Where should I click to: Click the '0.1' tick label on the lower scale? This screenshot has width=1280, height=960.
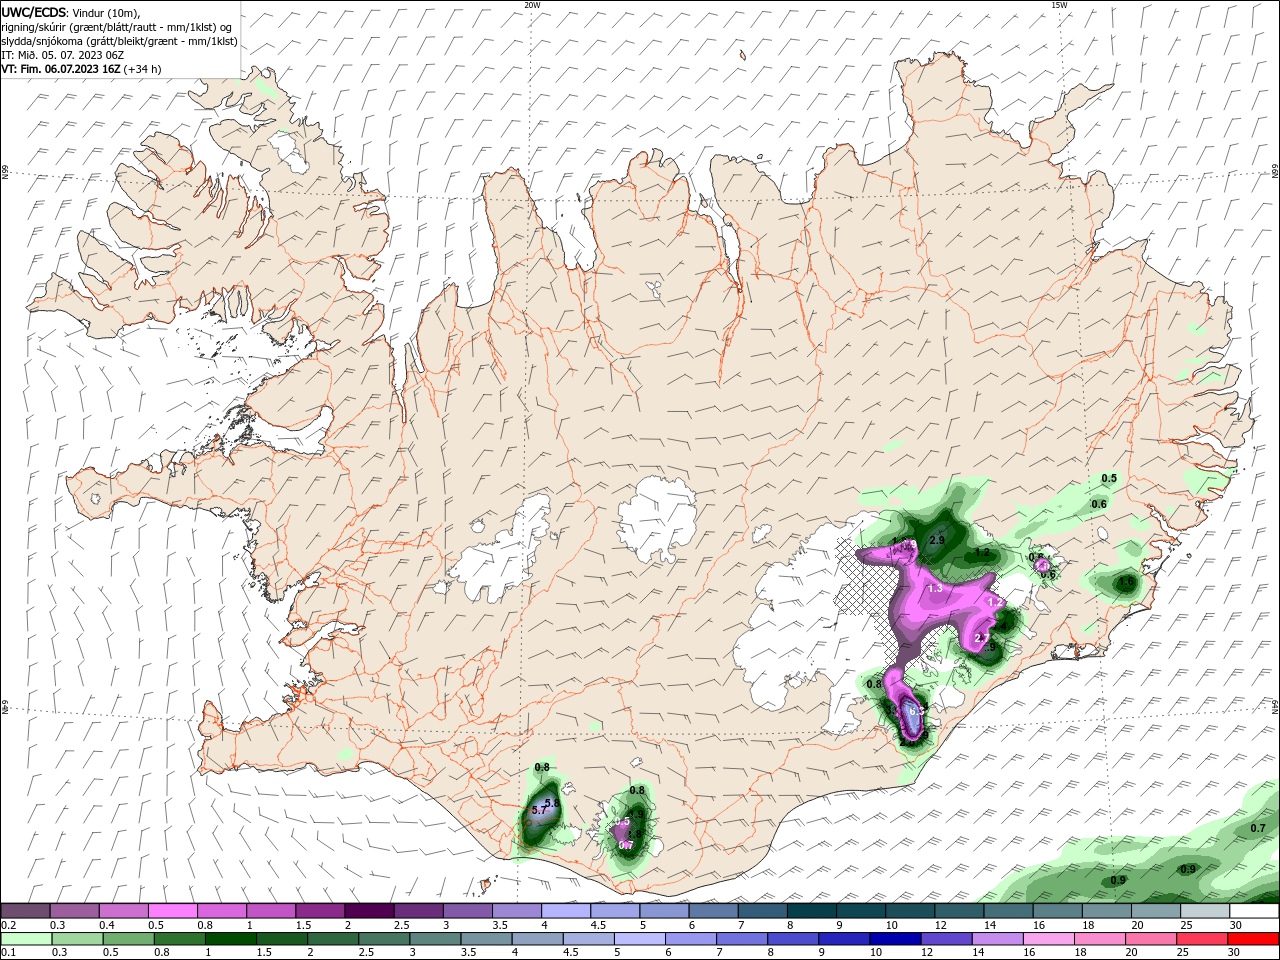tap(6, 953)
